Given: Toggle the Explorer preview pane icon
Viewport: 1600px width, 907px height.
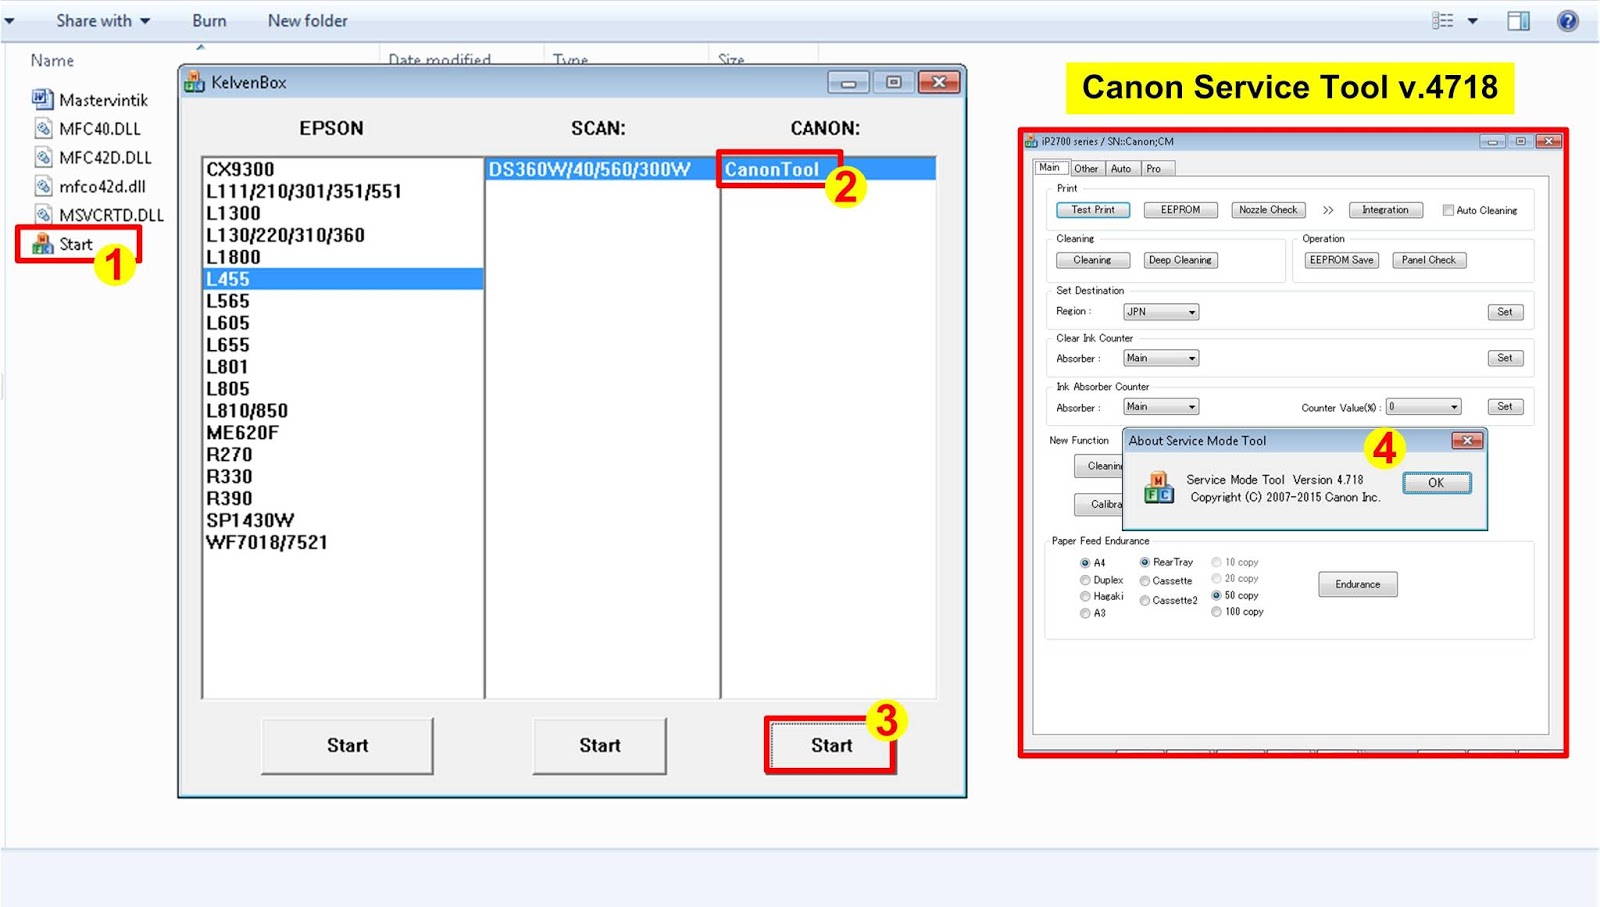Looking at the screenshot, I should [x=1518, y=20].
